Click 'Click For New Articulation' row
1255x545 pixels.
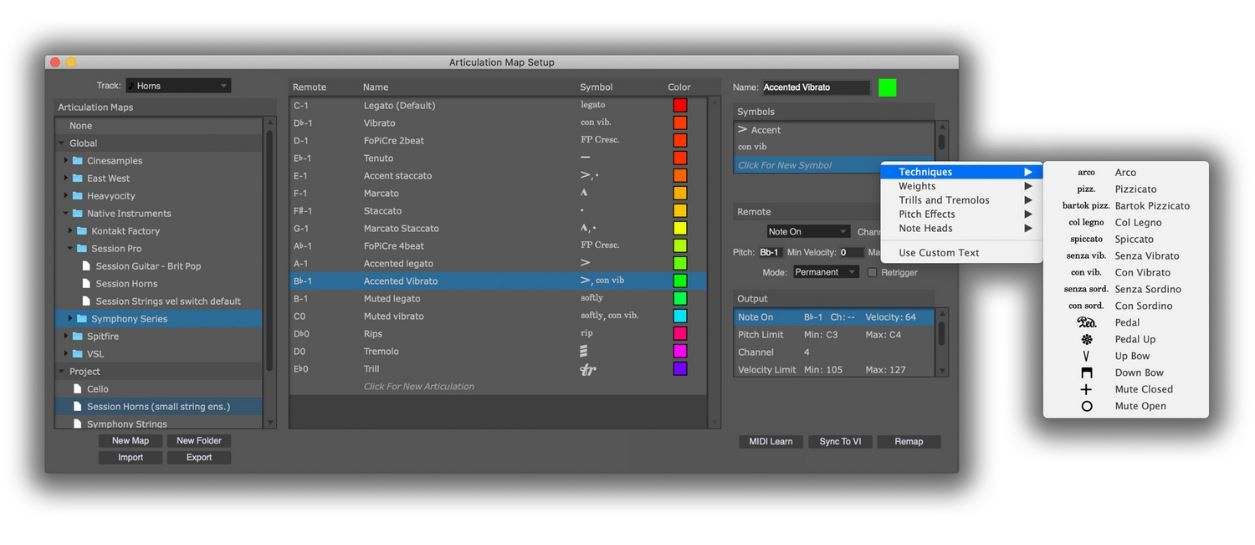coord(497,386)
